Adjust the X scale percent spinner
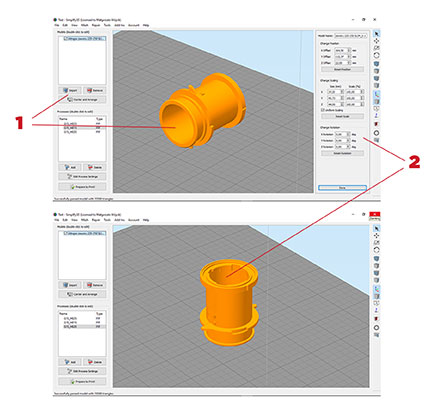 pos(362,92)
